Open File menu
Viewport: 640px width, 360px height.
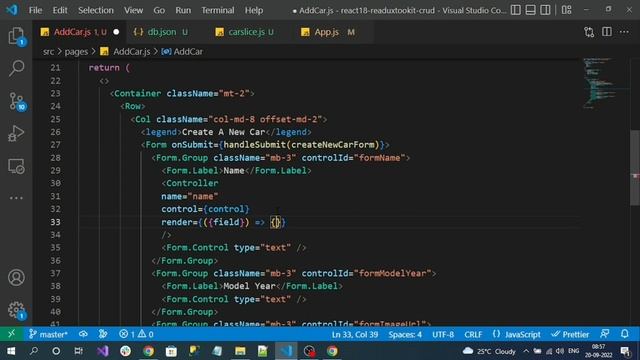tap(35, 10)
